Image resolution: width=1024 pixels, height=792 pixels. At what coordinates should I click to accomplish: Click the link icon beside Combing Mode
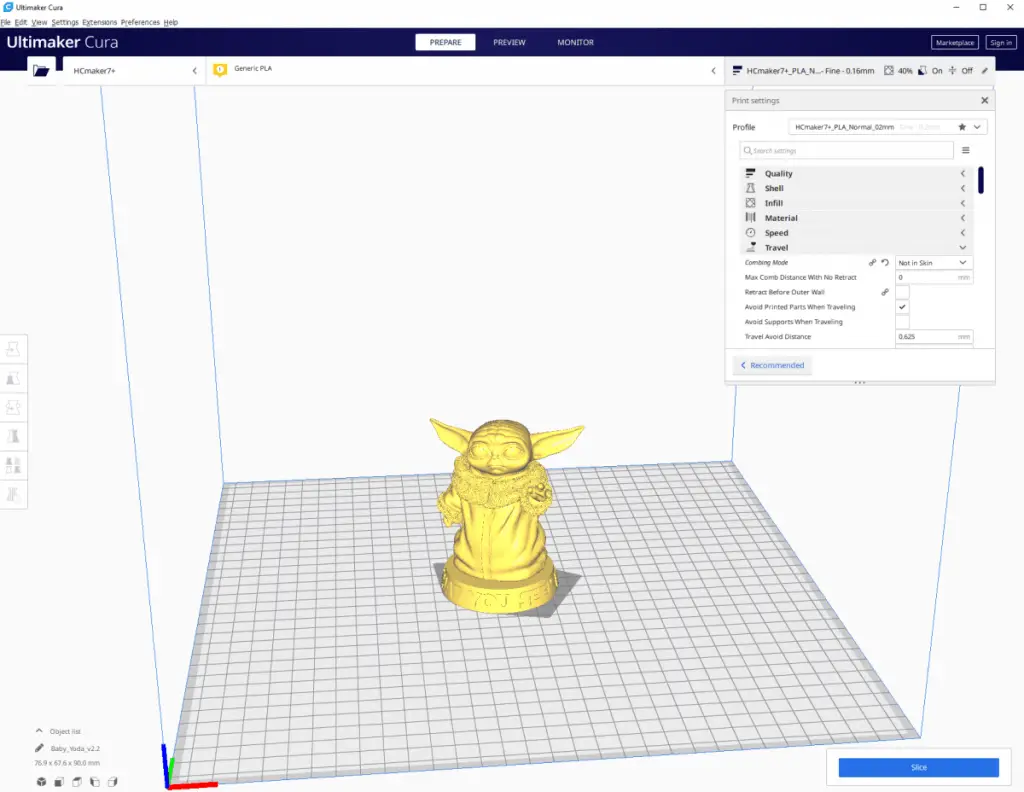(872, 262)
